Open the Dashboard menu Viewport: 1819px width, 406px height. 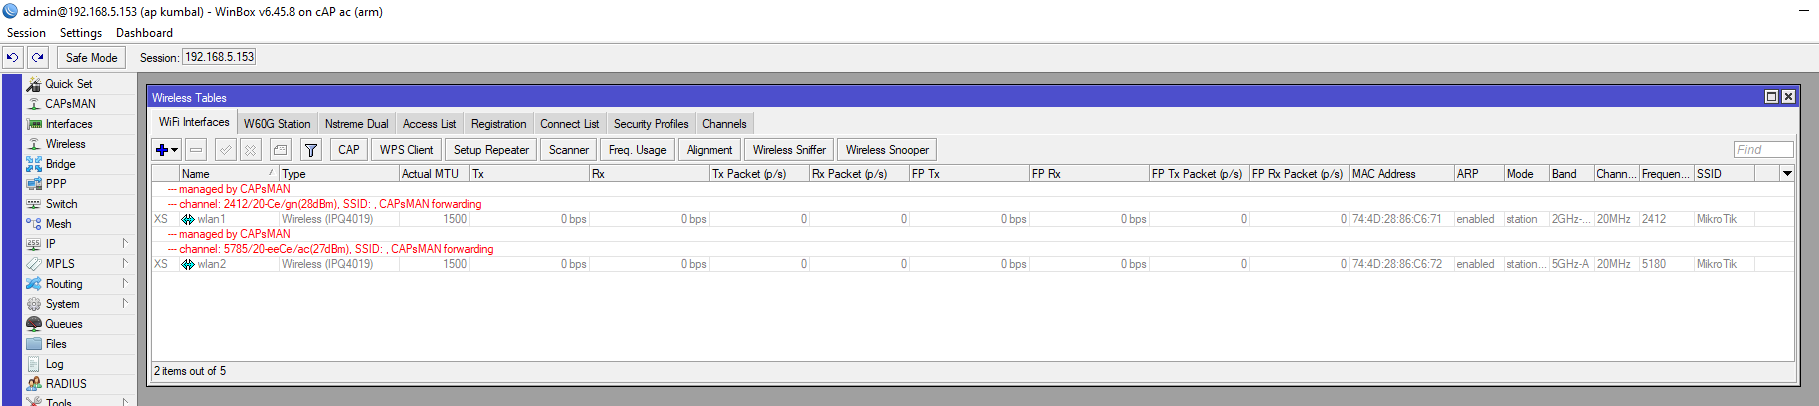click(x=144, y=33)
